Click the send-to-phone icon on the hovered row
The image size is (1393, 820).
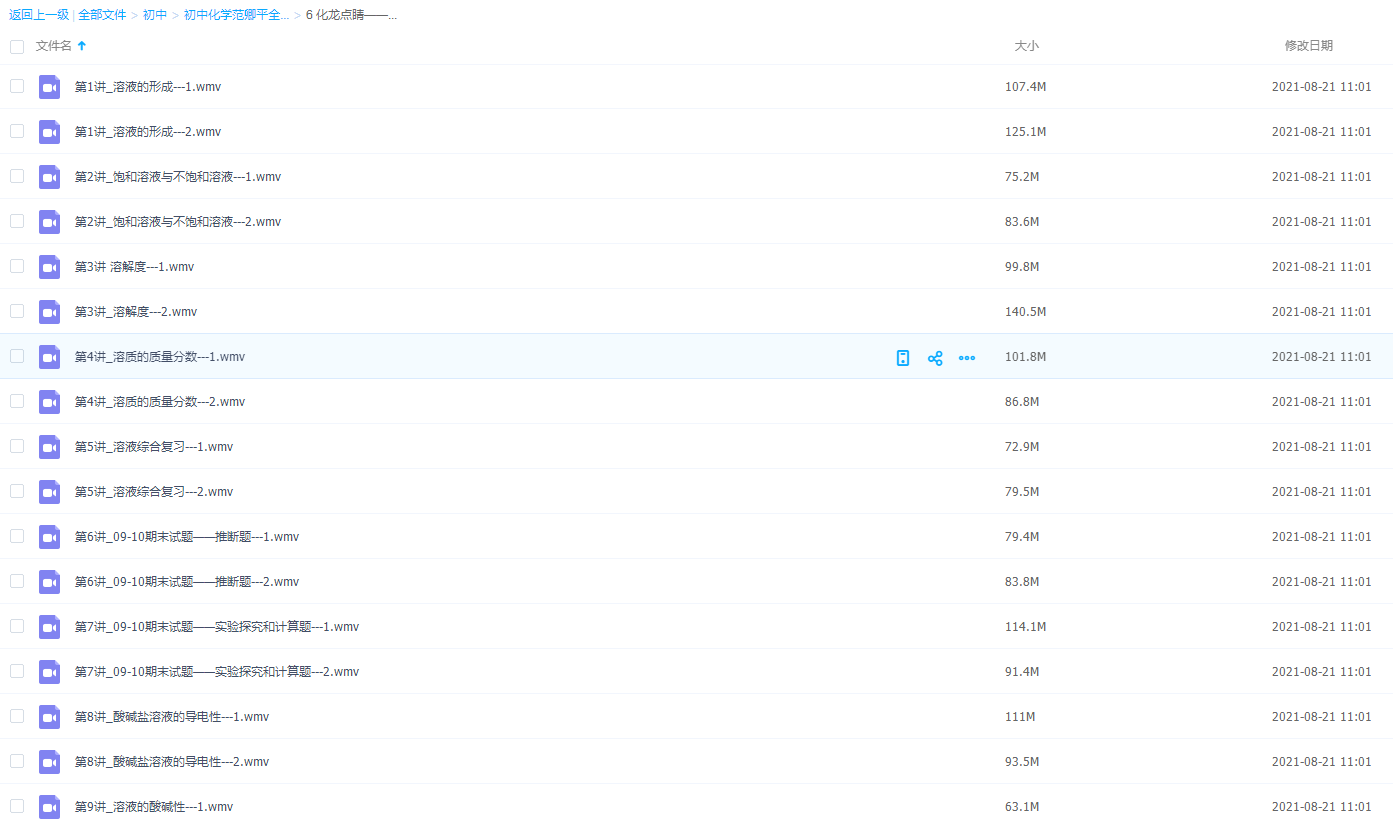[x=903, y=358]
